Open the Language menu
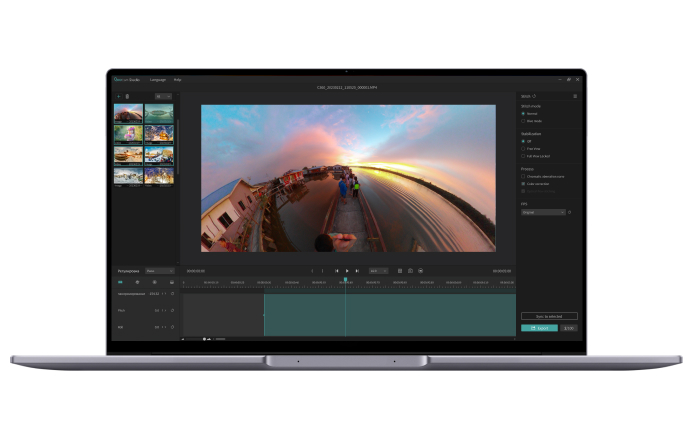Viewport: 700px width, 440px height. click(x=158, y=79)
